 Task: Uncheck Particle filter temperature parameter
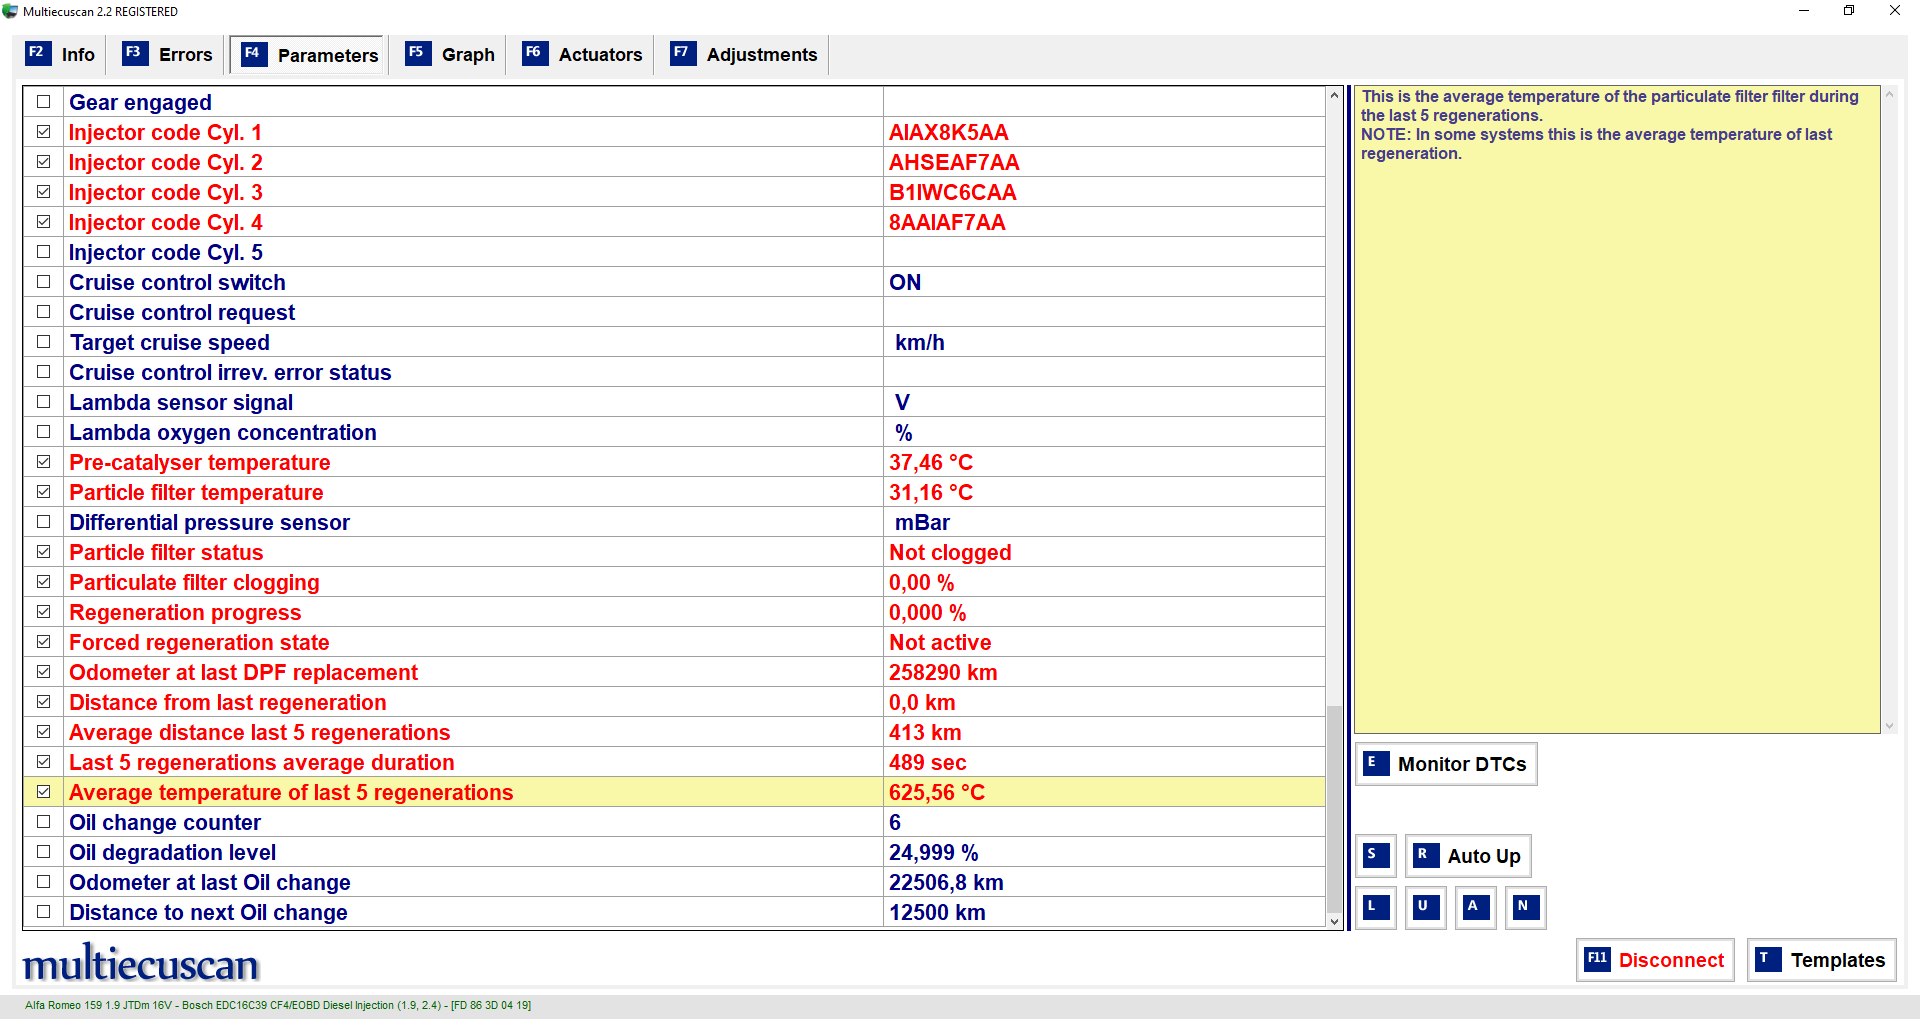[x=44, y=492]
